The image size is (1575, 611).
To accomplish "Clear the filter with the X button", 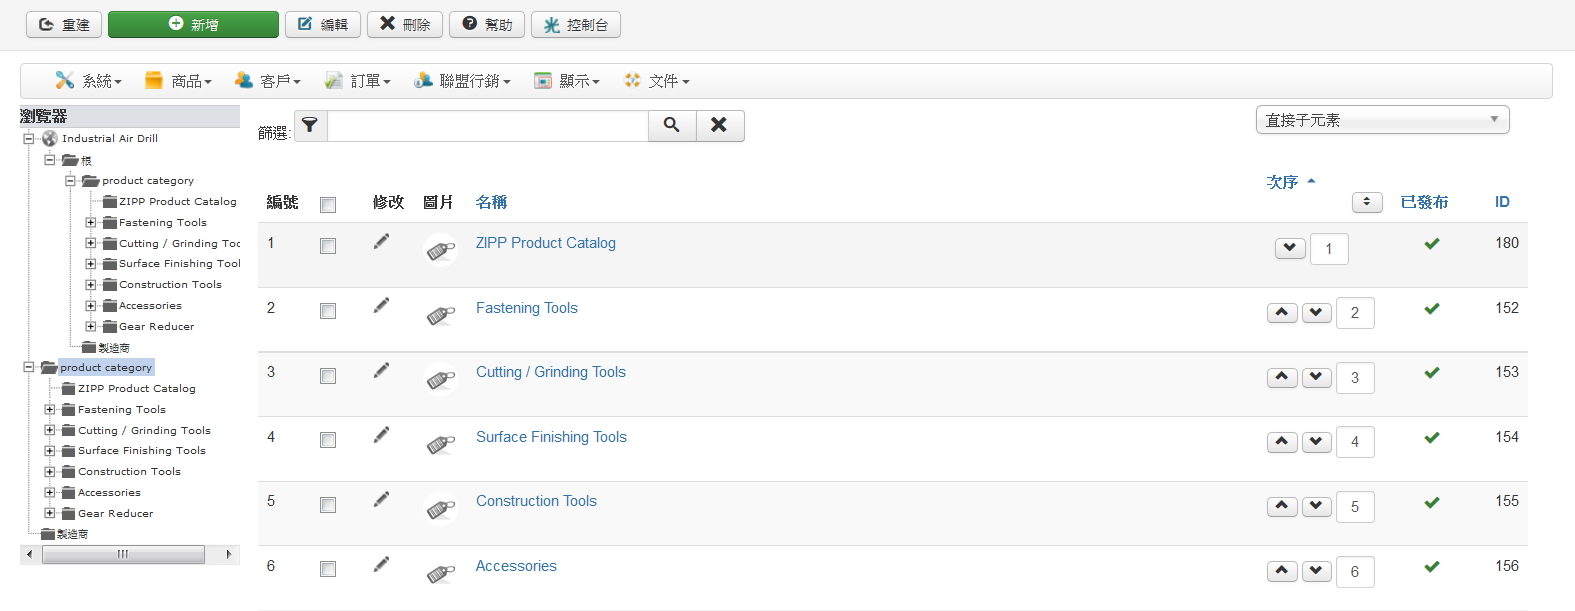I will [719, 125].
